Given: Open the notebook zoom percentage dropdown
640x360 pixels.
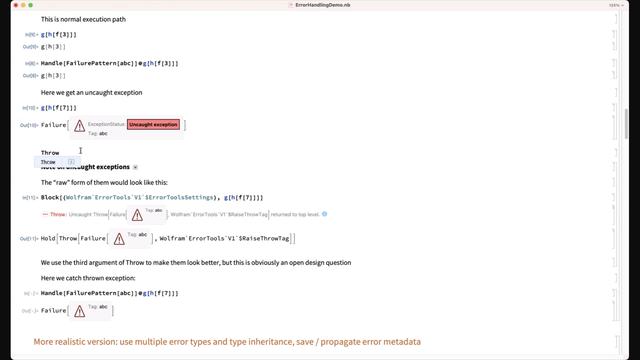Looking at the screenshot, I should 616,5.
